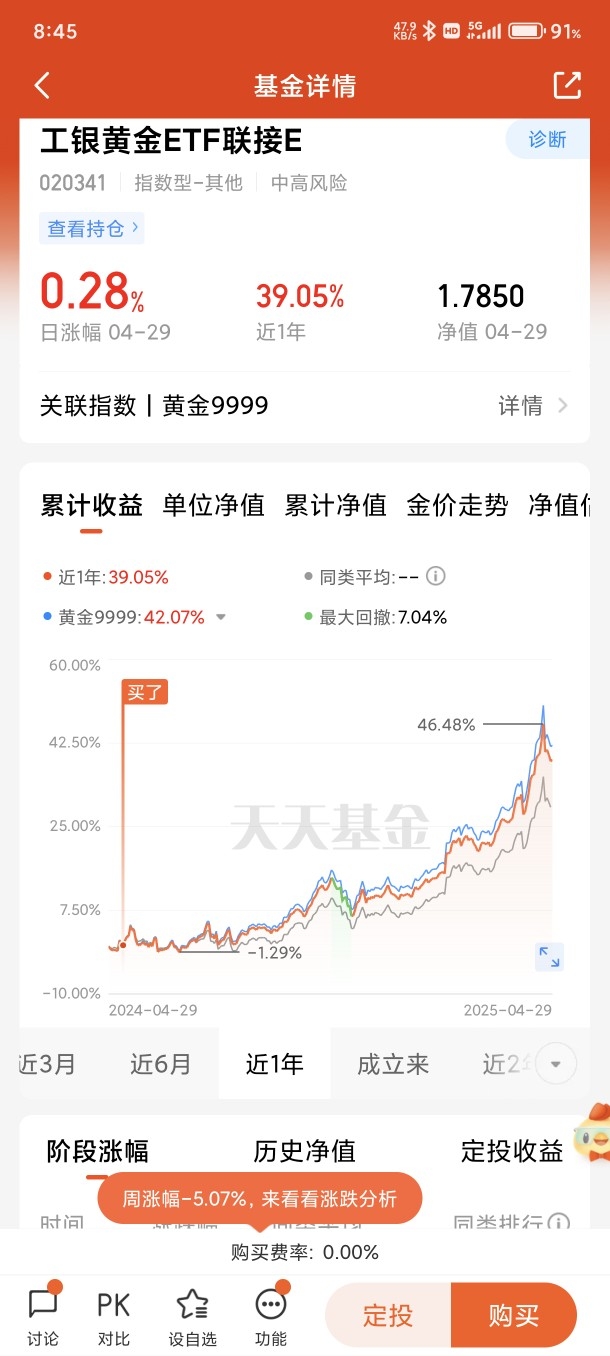Expand the 黄金9999 benchmark dropdown arrow
This screenshot has height=1356, width=610.
point(221,618)
